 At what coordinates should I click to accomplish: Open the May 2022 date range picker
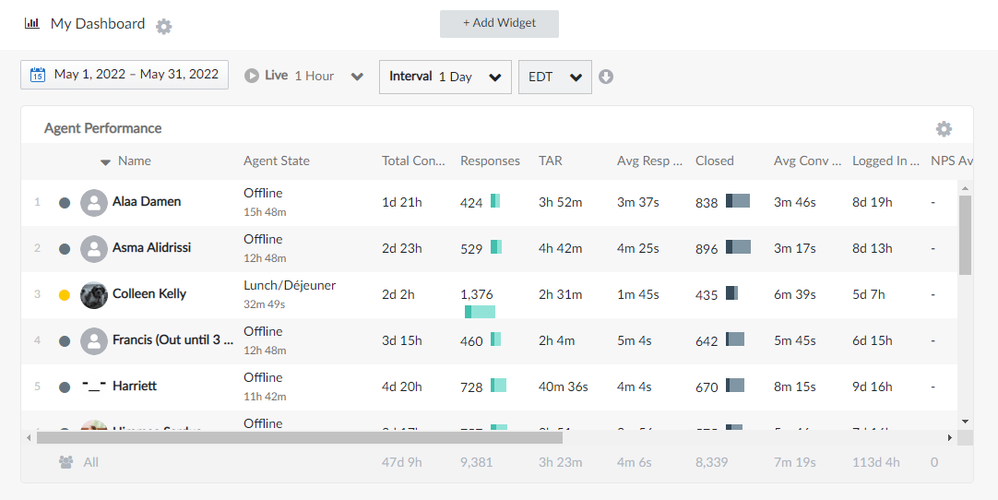(x=135, y=75)
